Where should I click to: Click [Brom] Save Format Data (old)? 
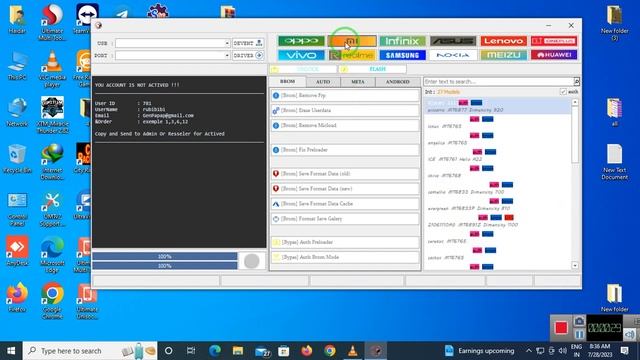tap(345, 173)
